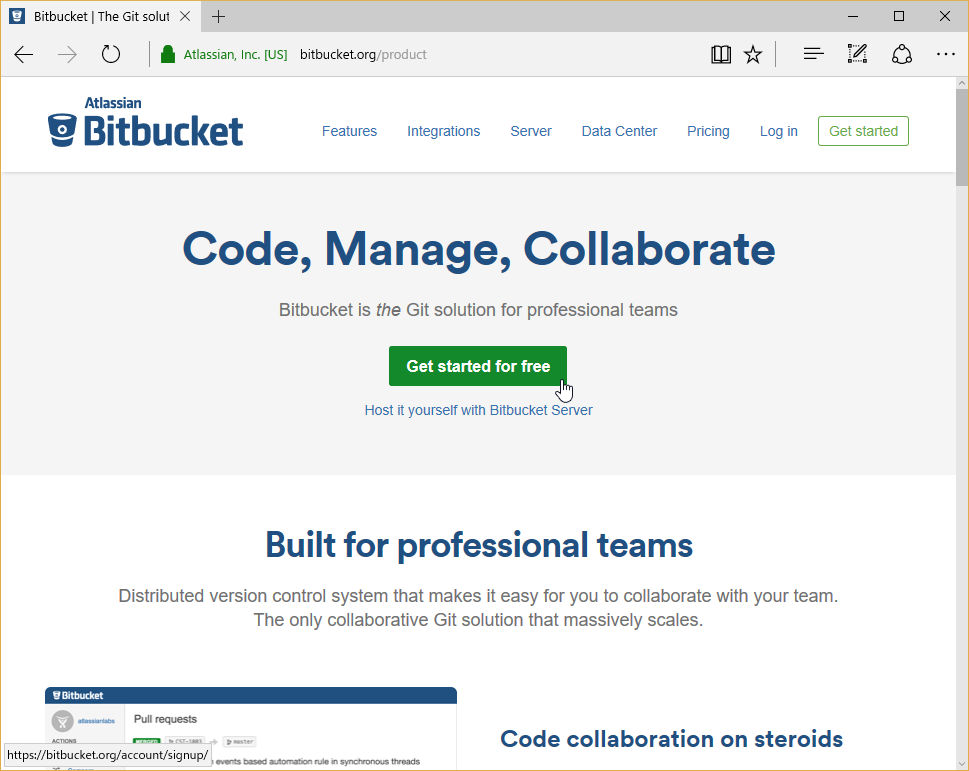
Task: Open a new tab with plus
Action: pos(218,17)
